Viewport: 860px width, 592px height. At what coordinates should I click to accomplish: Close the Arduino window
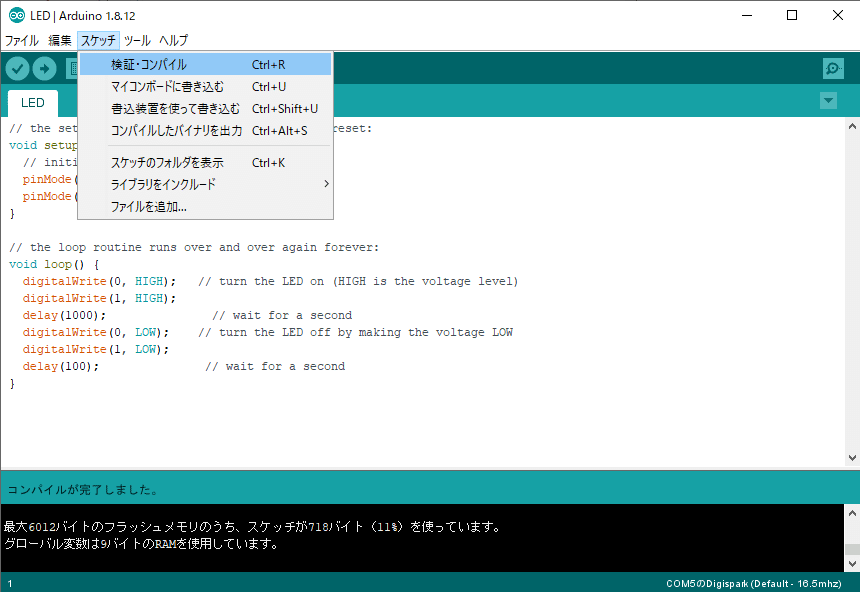(x=838, y=15)
